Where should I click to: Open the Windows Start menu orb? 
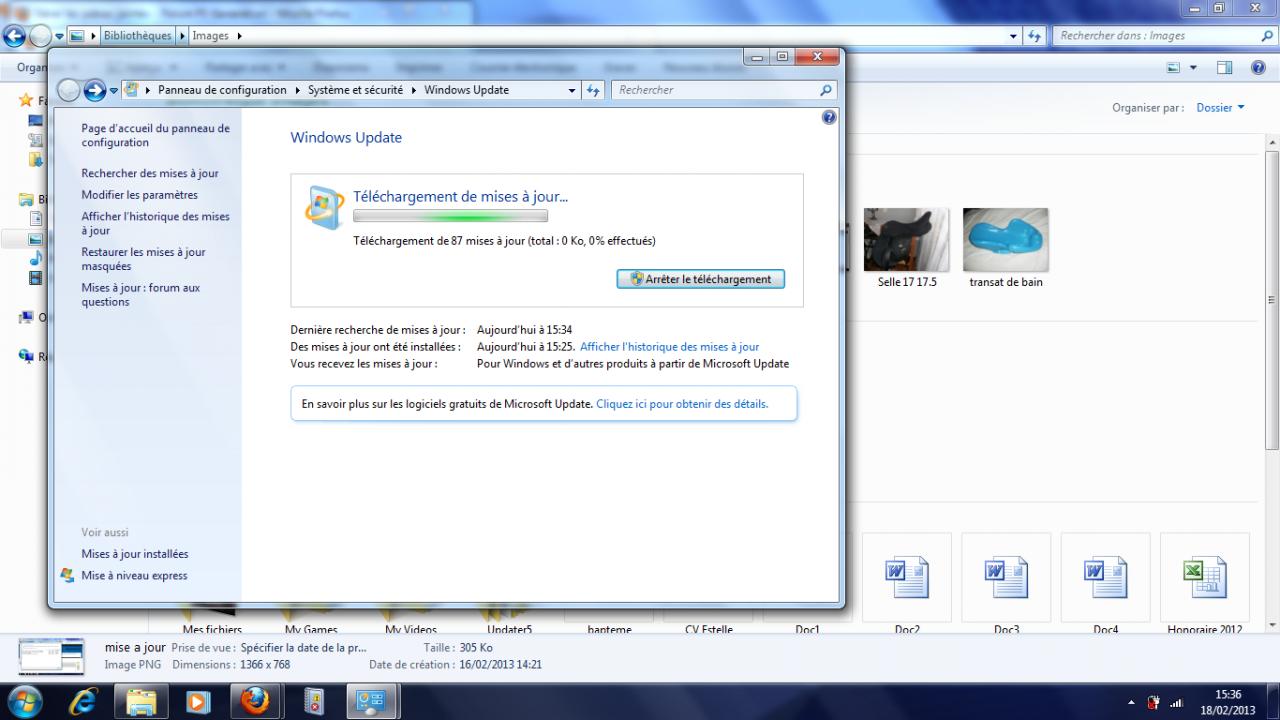[x=25, y=701]
